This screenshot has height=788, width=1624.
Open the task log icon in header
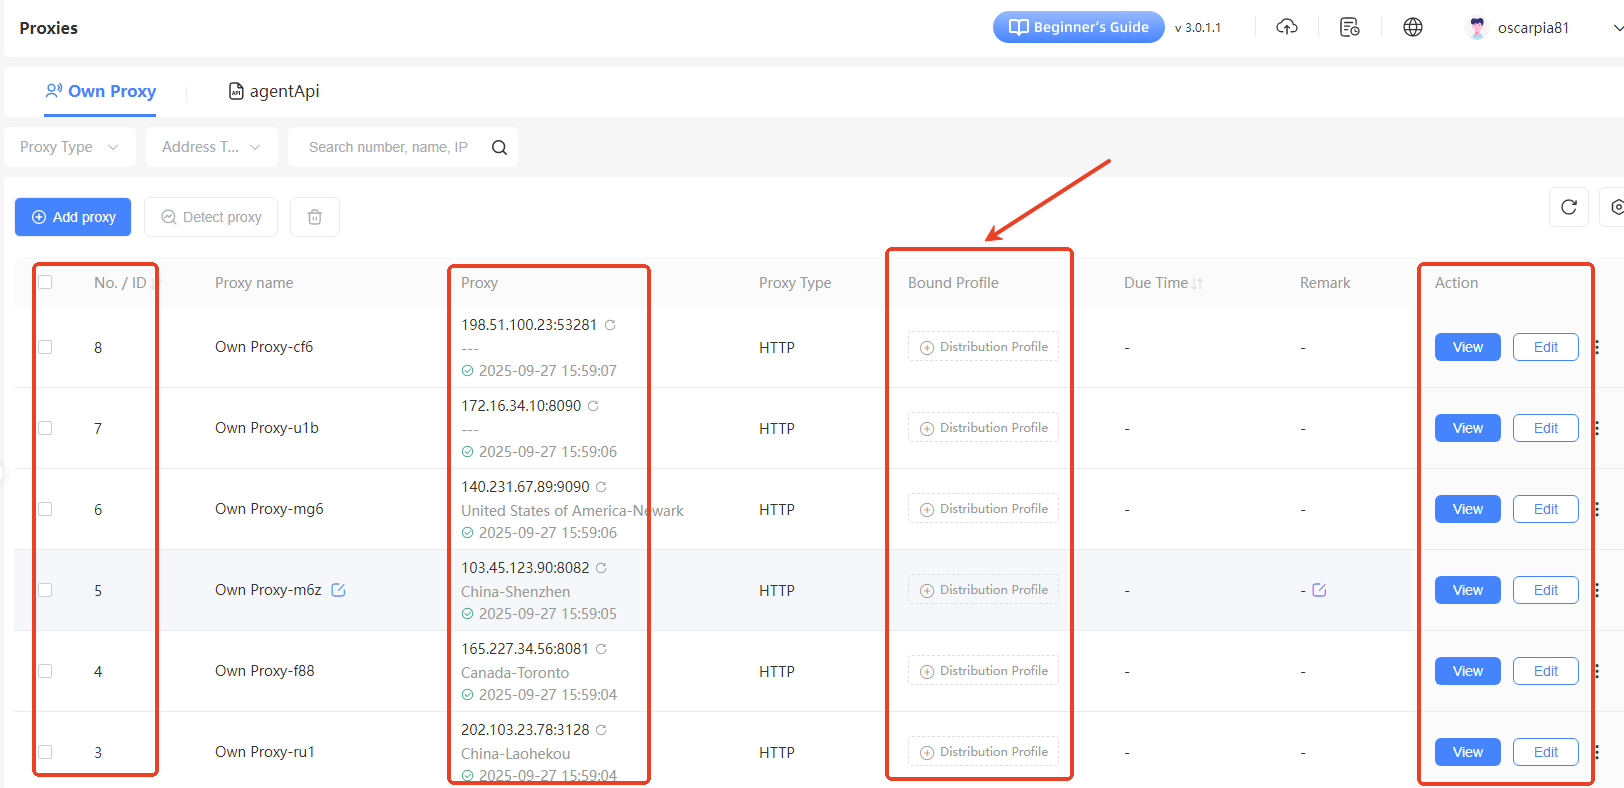coord(1349,27)
